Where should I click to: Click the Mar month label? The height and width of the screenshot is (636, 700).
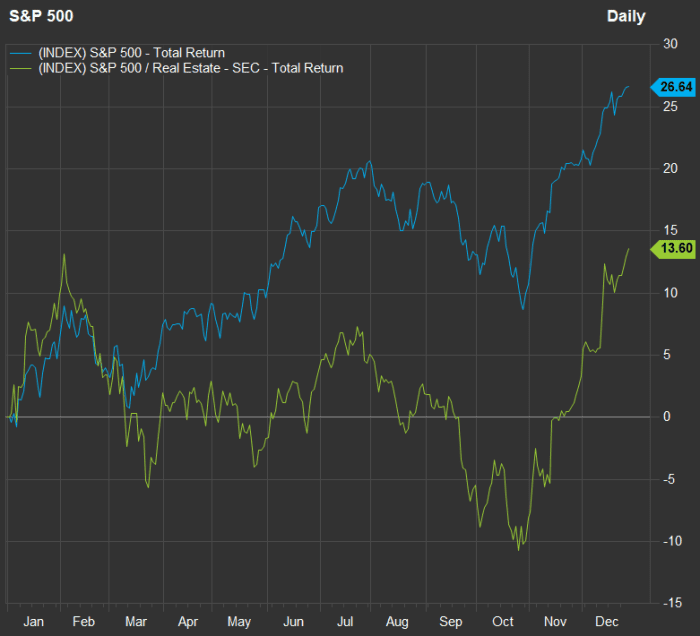tap(136, 621)
